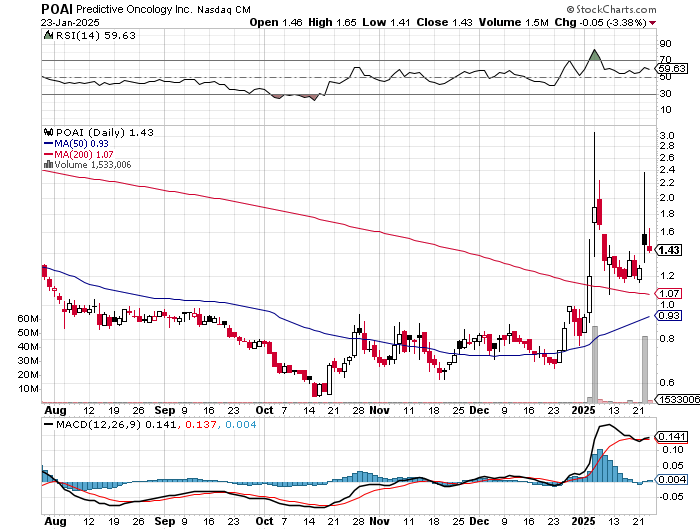Click the red down arrow after Chg percentage
Screen dimensions: 700x530
tap(653, 23)
